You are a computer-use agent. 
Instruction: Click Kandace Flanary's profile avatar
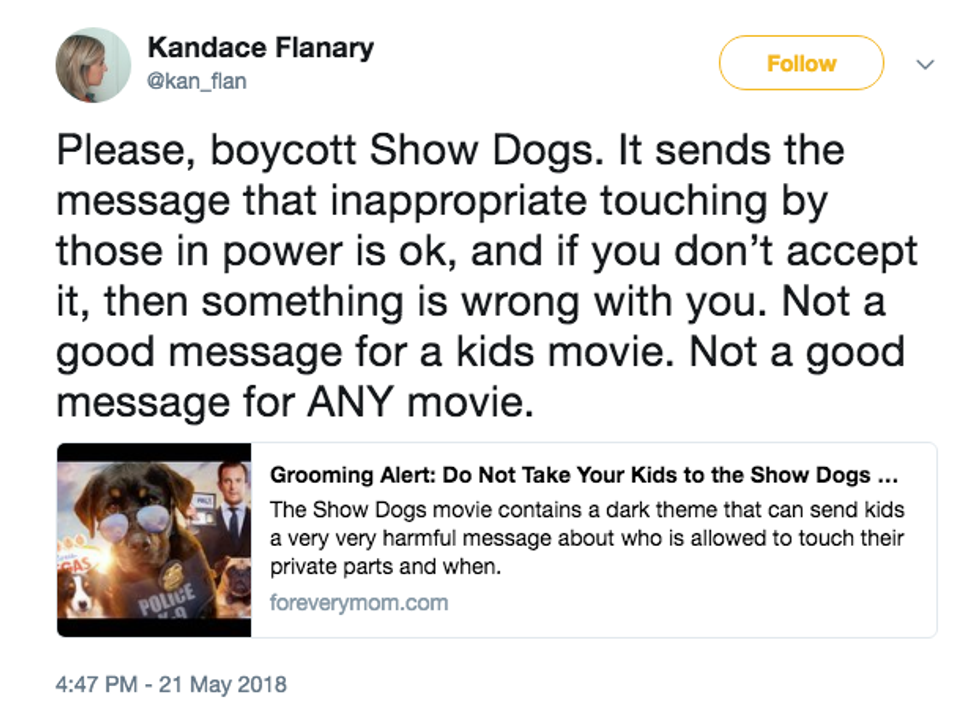[93, 65]
